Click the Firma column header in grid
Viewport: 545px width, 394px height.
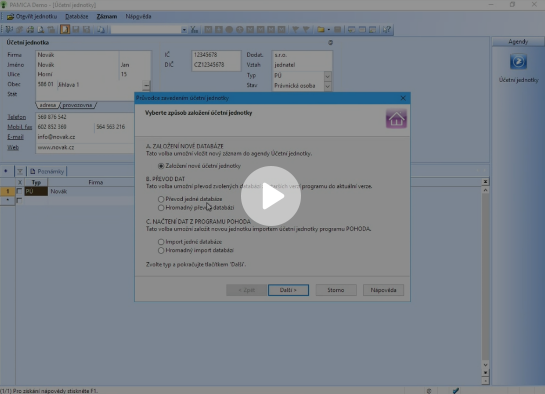[91, 182]
